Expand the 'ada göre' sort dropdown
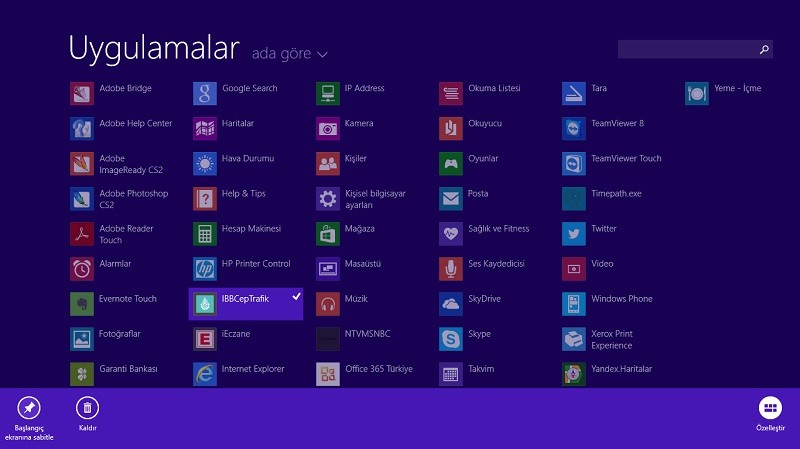800x449 pixels. pos(289,54)
